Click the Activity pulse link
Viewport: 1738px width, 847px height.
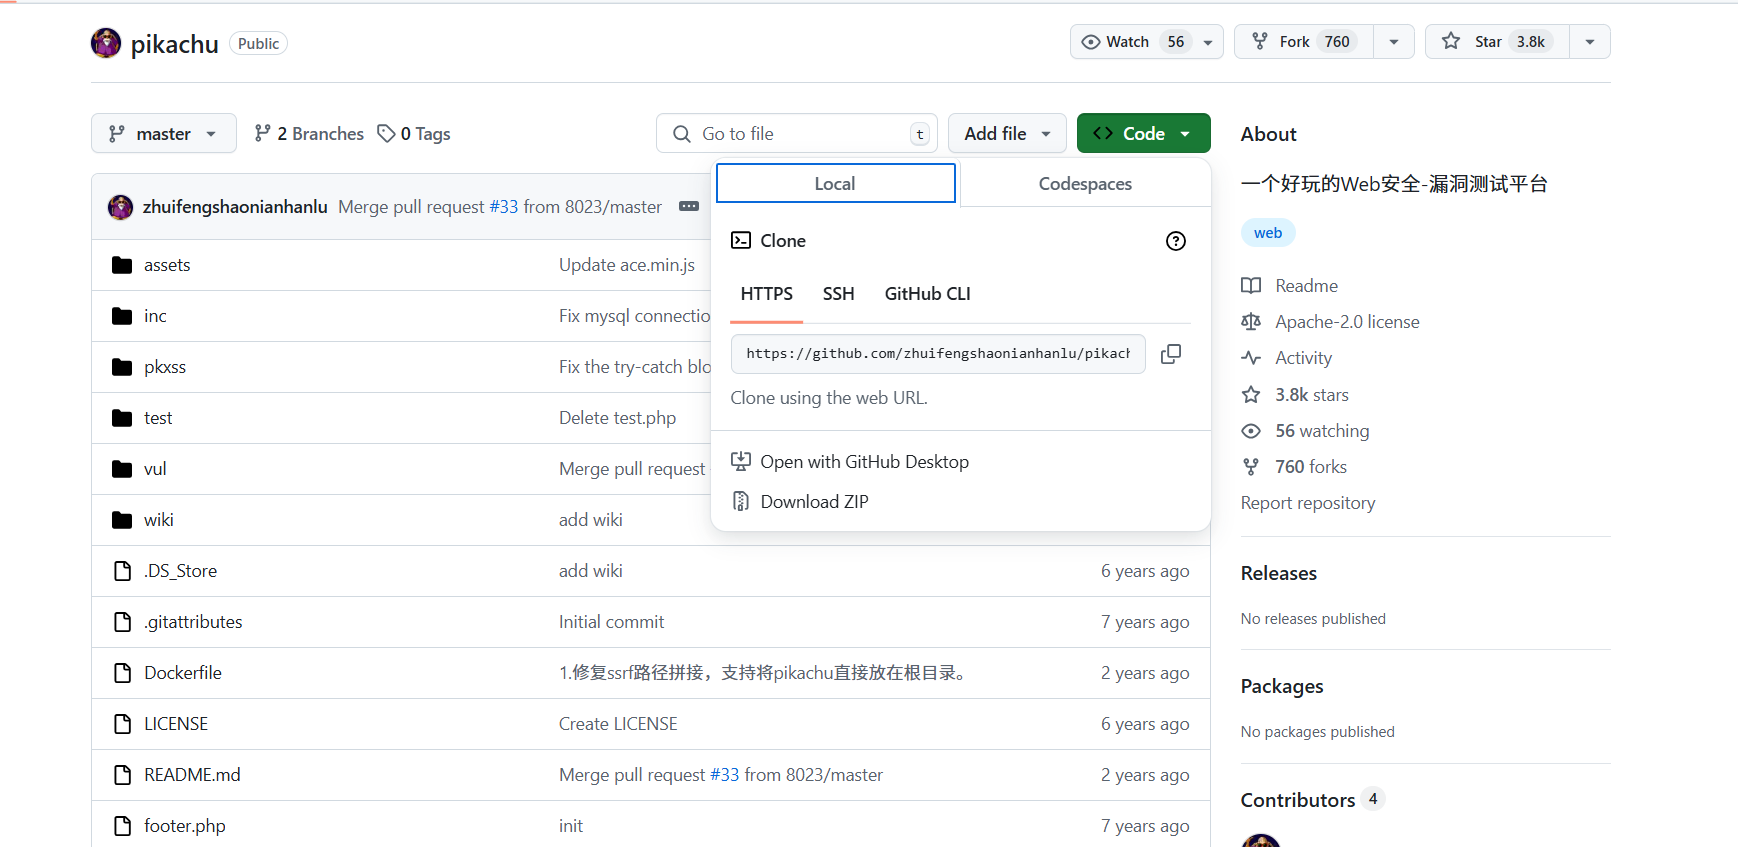pos(1302,358)
